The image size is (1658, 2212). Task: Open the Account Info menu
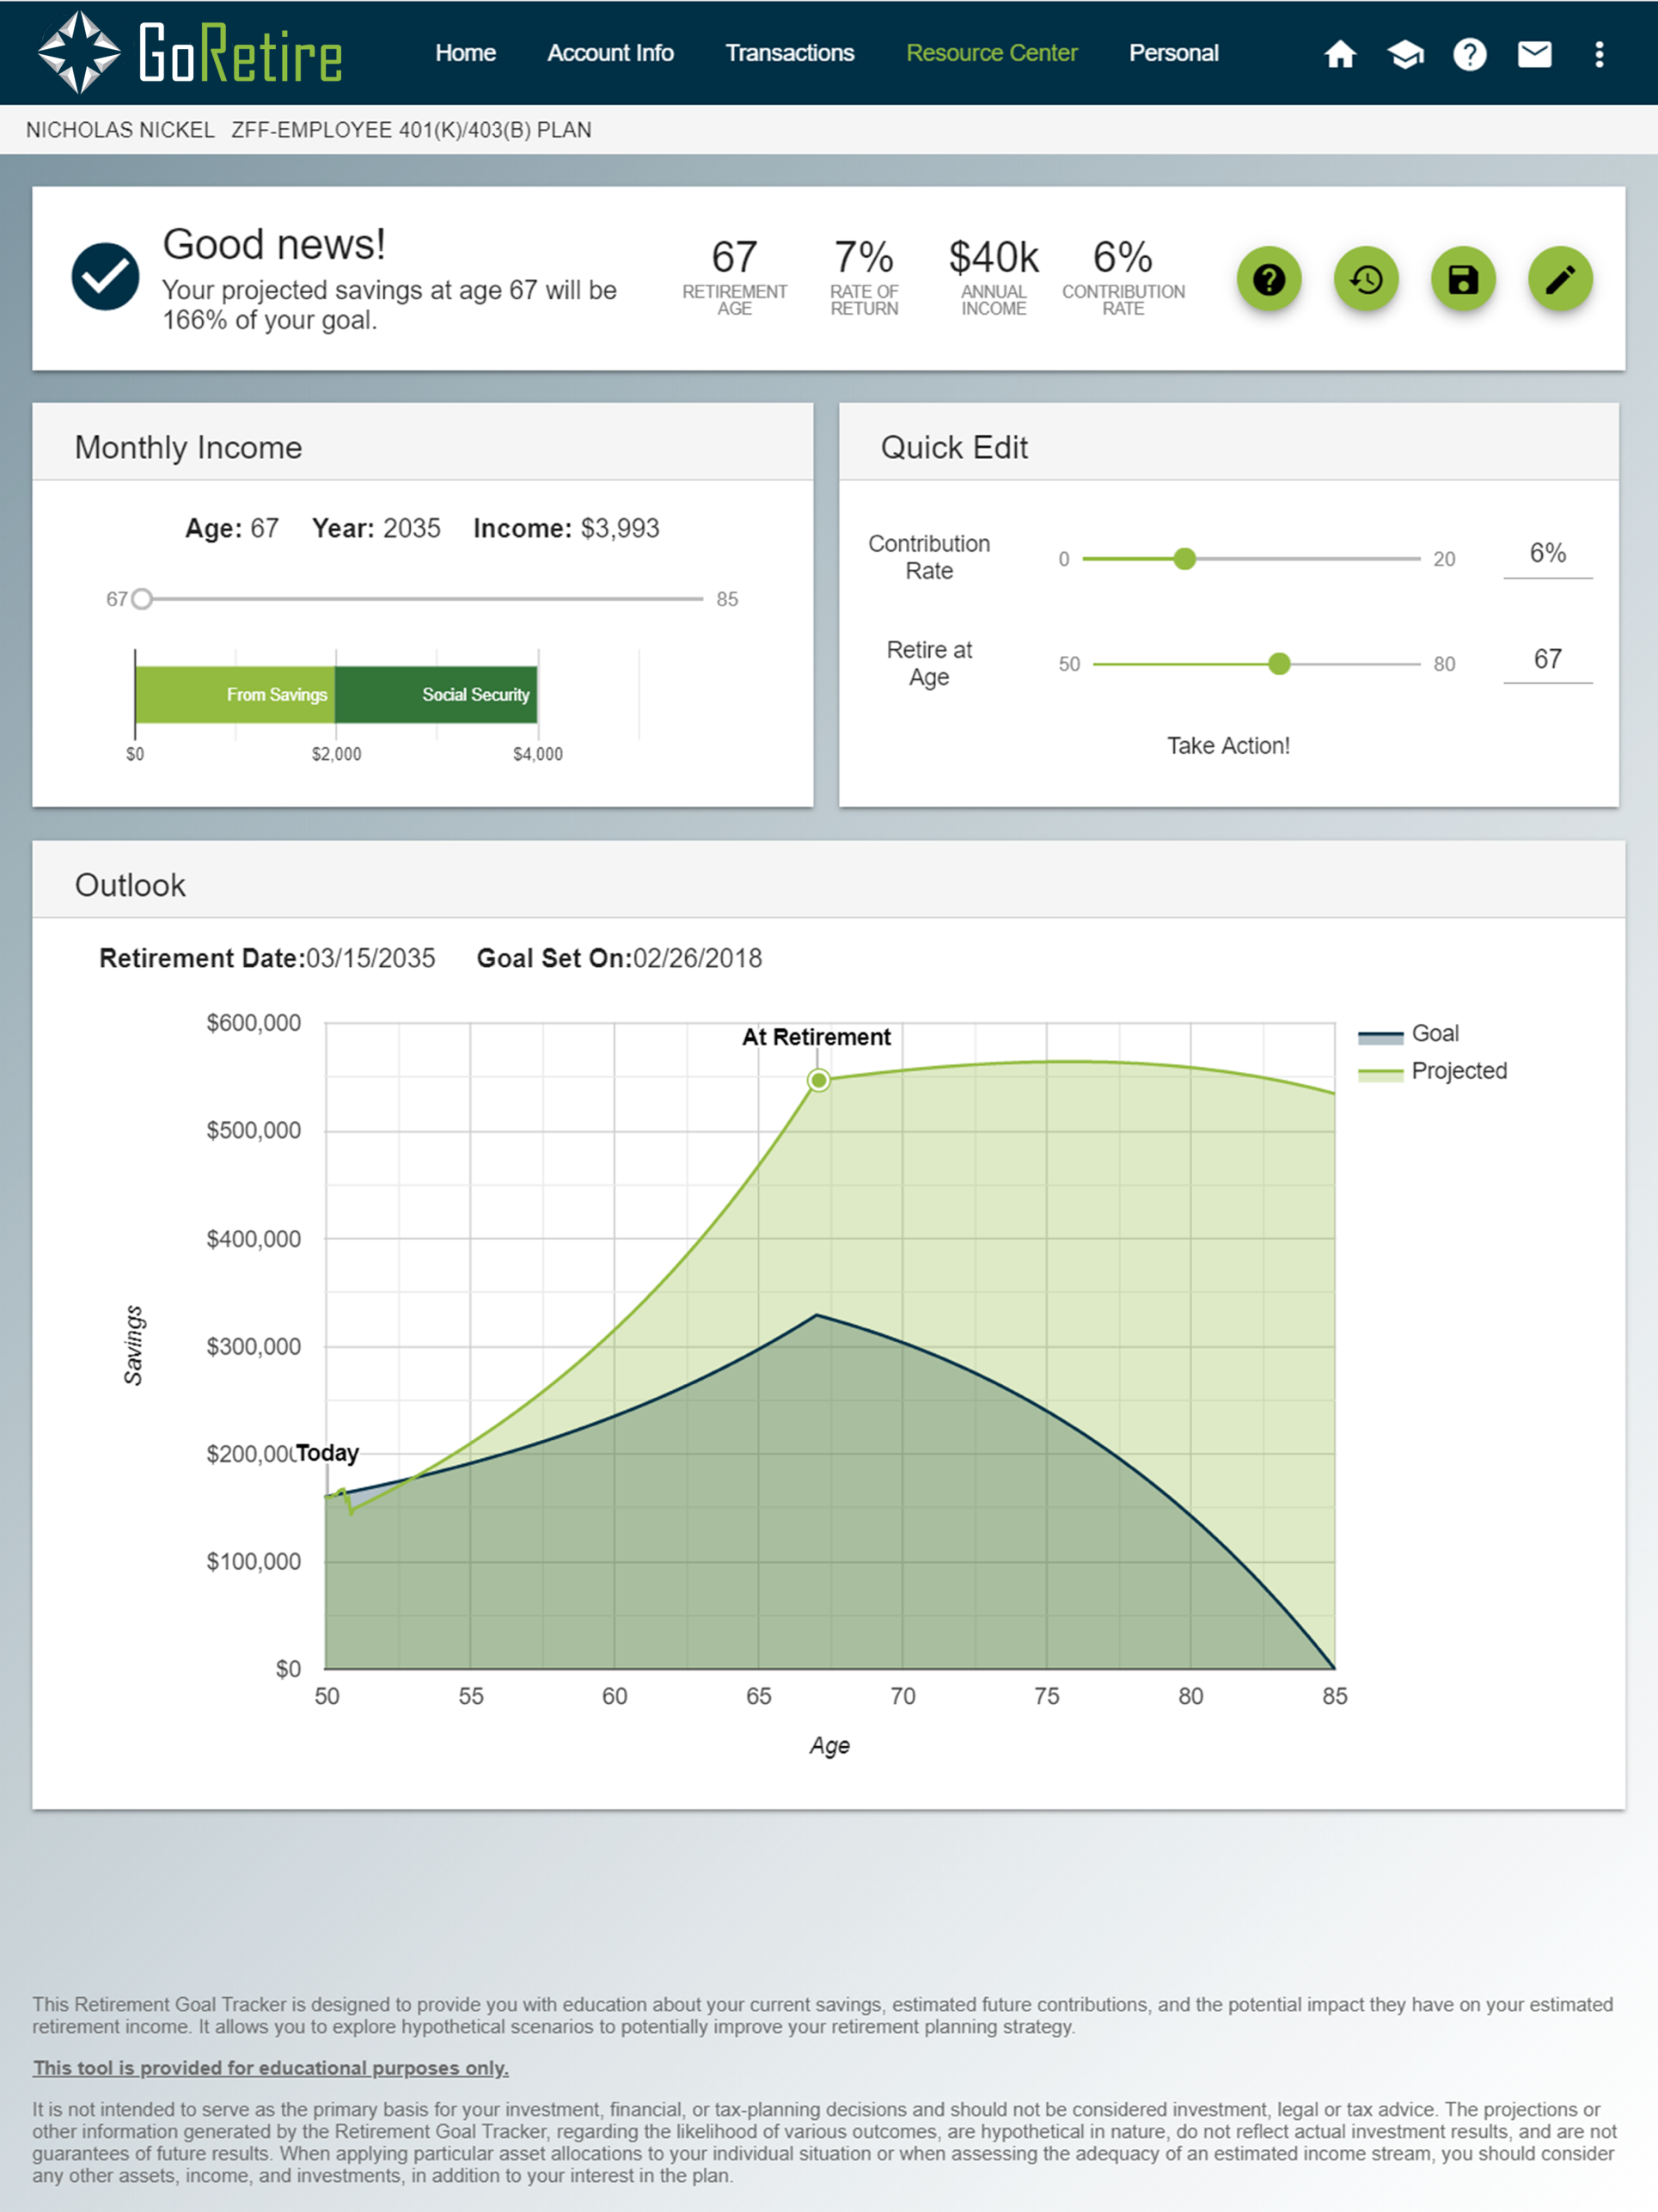pyautogui.click(x=610, y=53)
